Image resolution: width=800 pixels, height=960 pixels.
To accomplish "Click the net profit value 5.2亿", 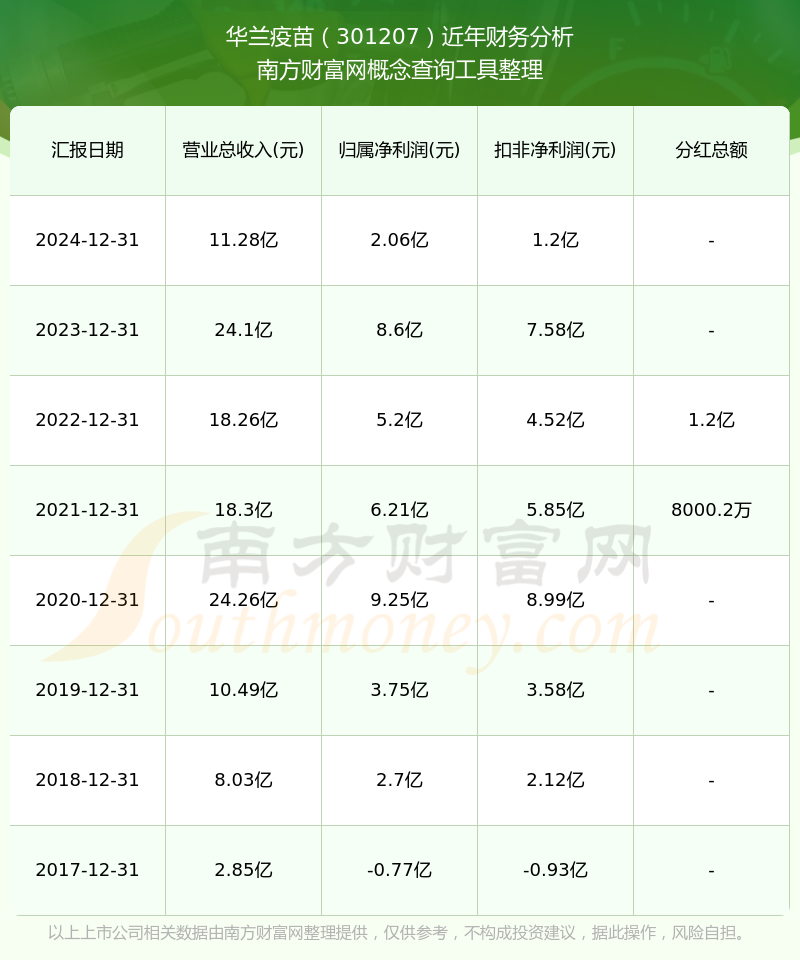I will 400,420.
